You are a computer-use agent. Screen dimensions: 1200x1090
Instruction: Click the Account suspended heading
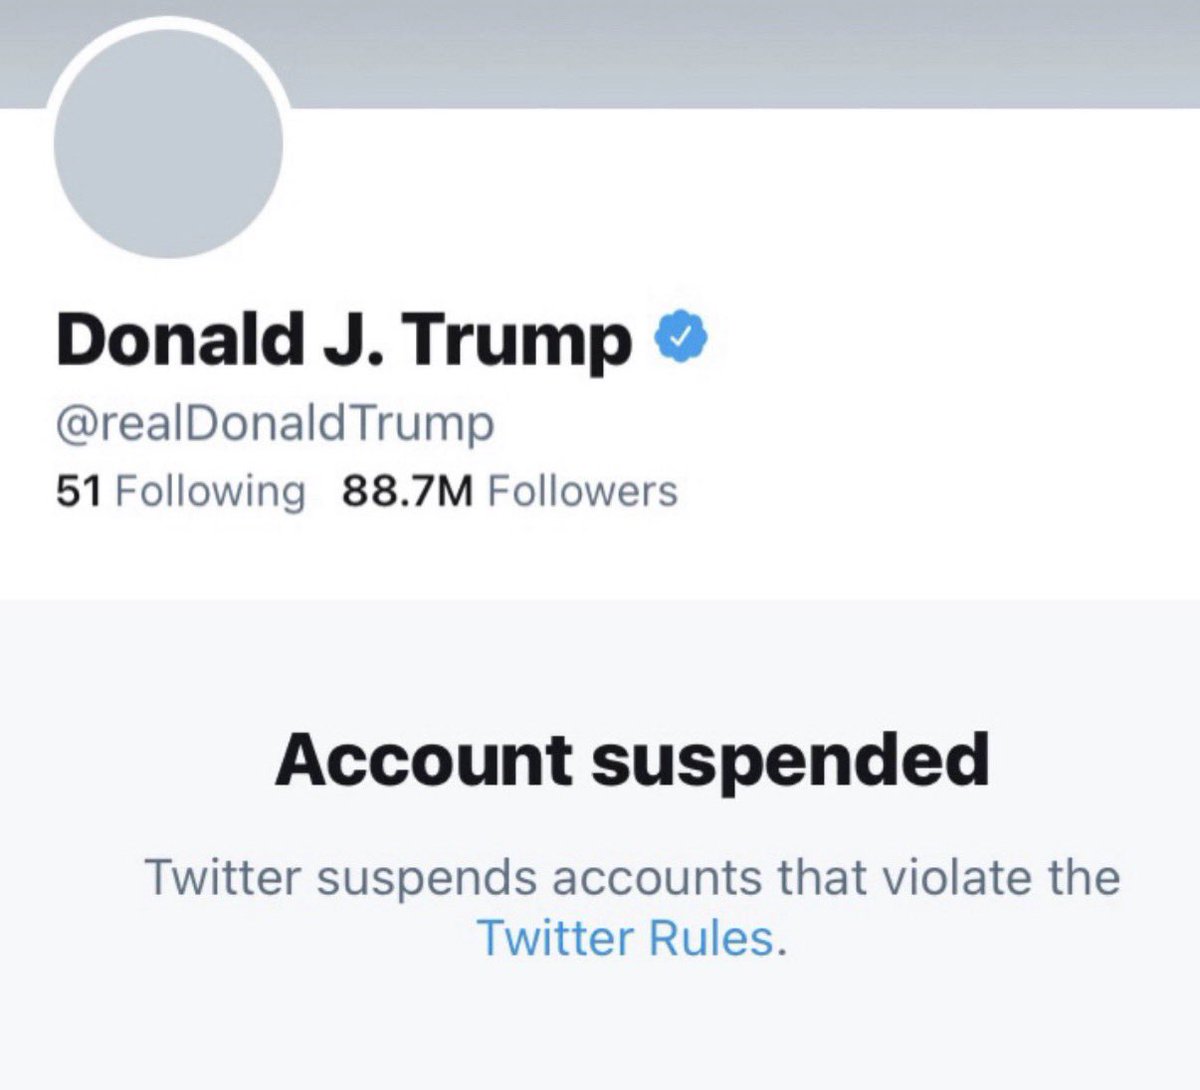pos(631,760)
